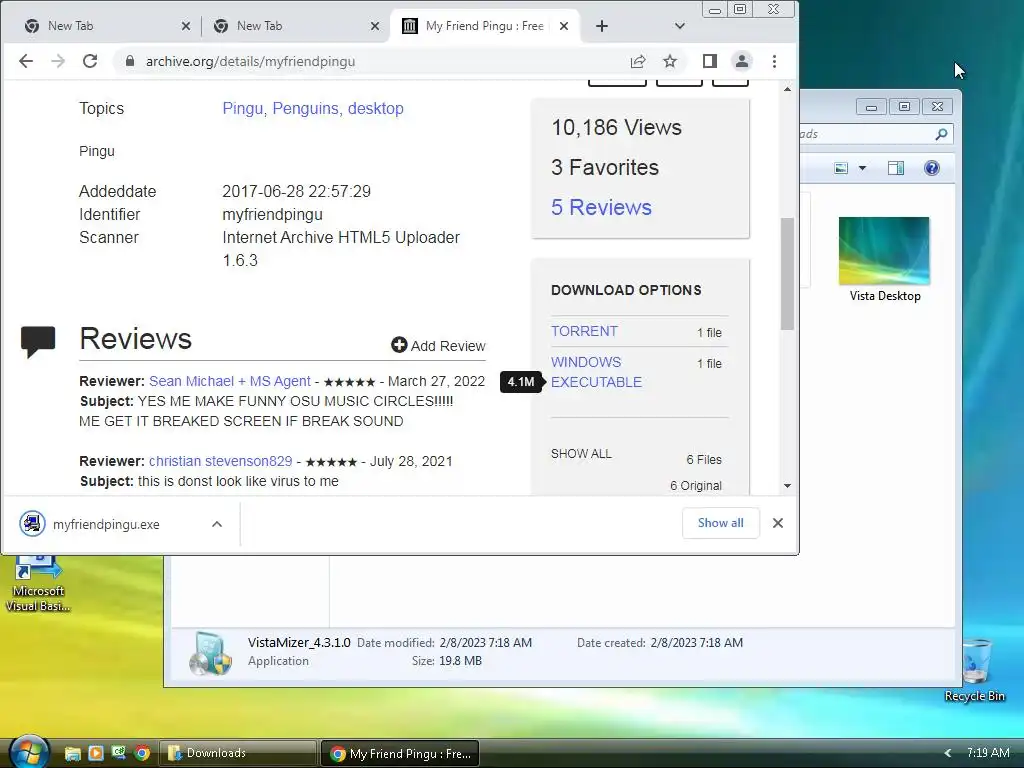Go back with the browser back arrow
The image size is (1024, 768).
tap(26, 61)
